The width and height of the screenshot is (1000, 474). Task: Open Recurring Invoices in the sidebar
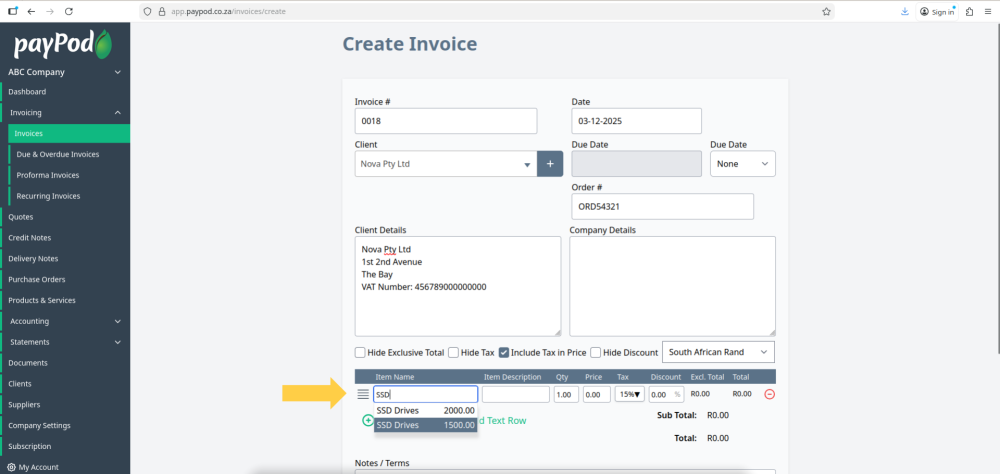48,196
